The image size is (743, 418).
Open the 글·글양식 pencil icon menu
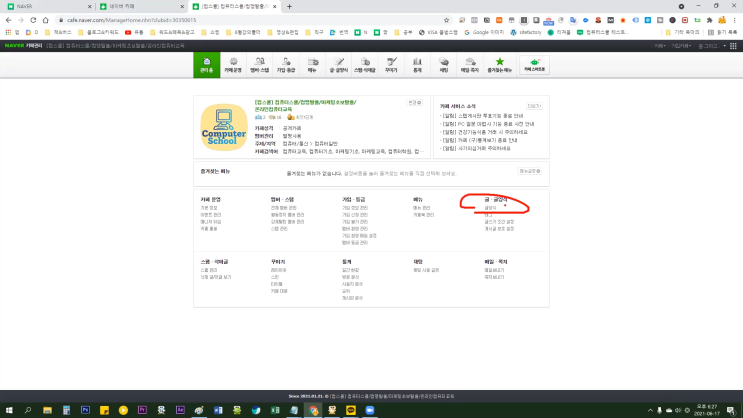click(x=339, y=65)
